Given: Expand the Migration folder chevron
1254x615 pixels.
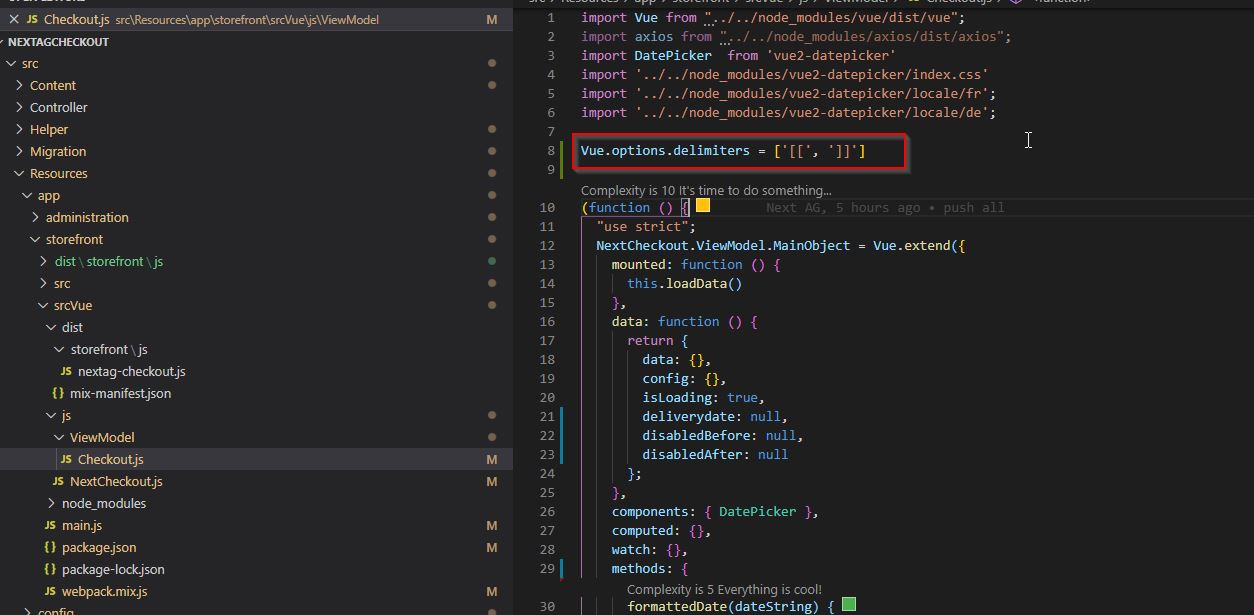Looking at the screenshot, I should (x=19, y=151).
